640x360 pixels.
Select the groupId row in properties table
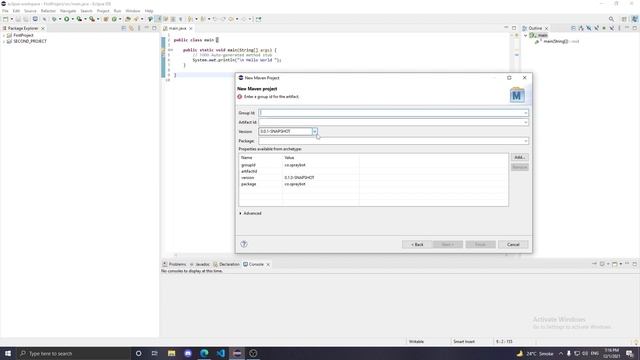coord(373,165)
